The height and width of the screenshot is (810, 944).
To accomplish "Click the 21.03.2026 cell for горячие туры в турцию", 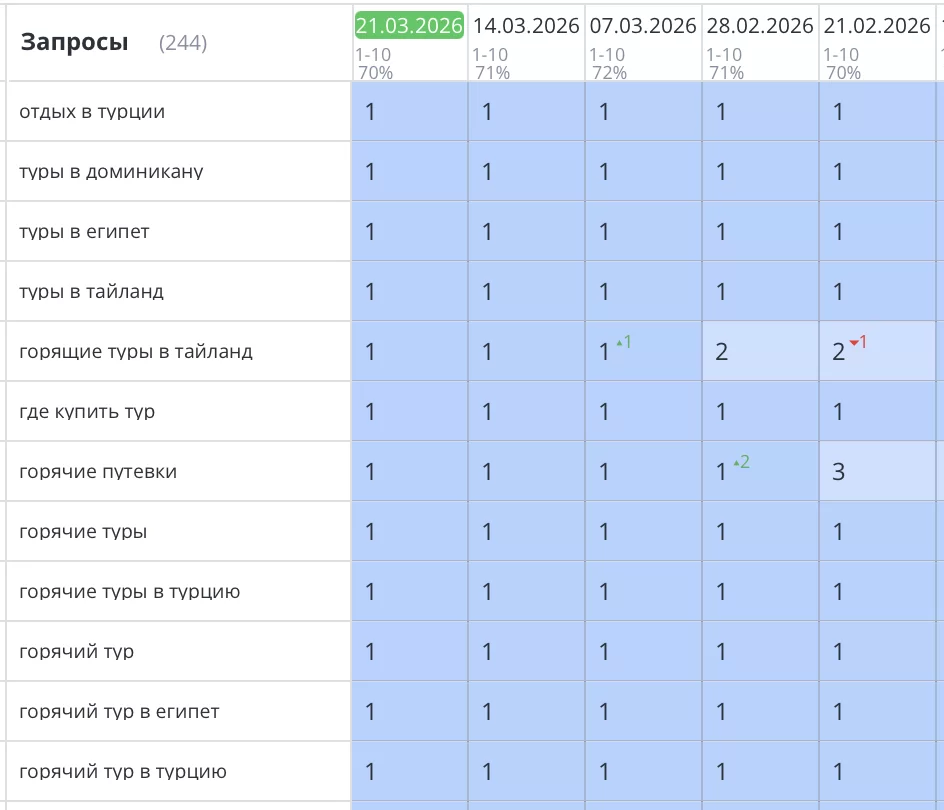I will click(x=409, y=592).
